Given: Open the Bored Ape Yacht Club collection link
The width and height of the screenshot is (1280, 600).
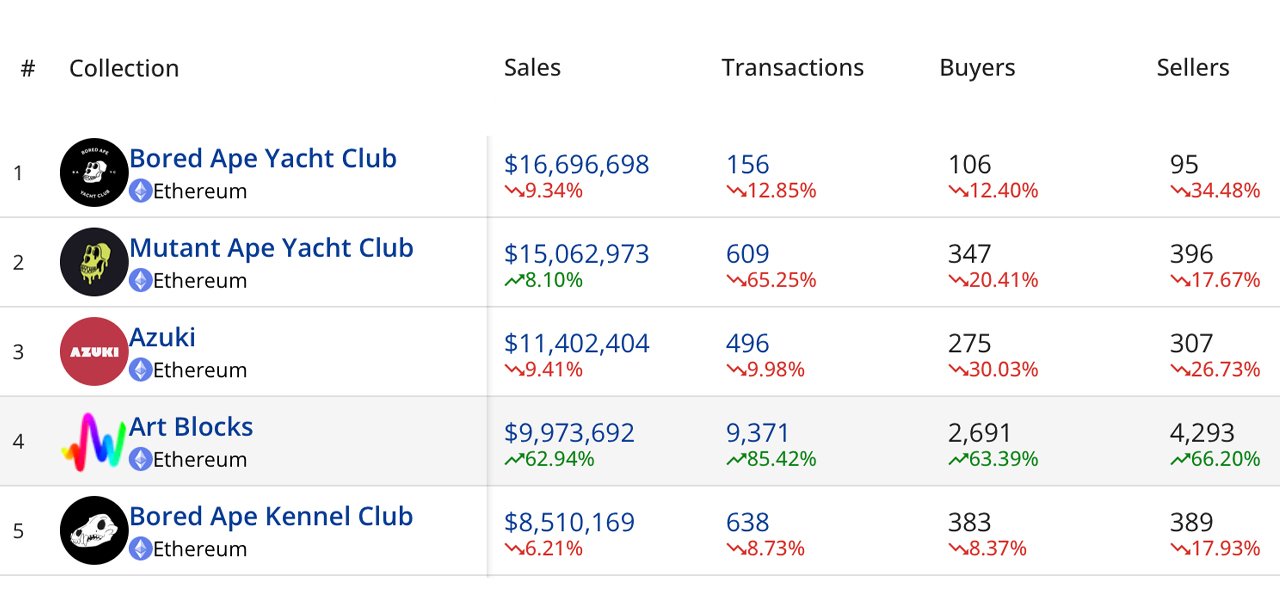Looking at the screenshot, I should [262, 158].
